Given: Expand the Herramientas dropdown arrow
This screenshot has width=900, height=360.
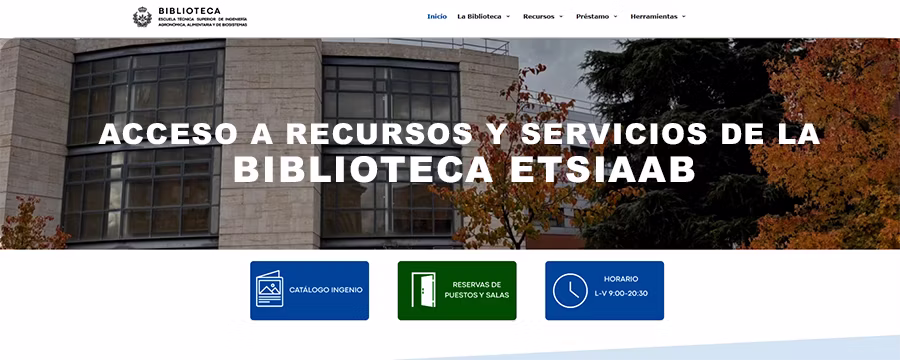Looking at the screenshot, I should tap(684, 17).
